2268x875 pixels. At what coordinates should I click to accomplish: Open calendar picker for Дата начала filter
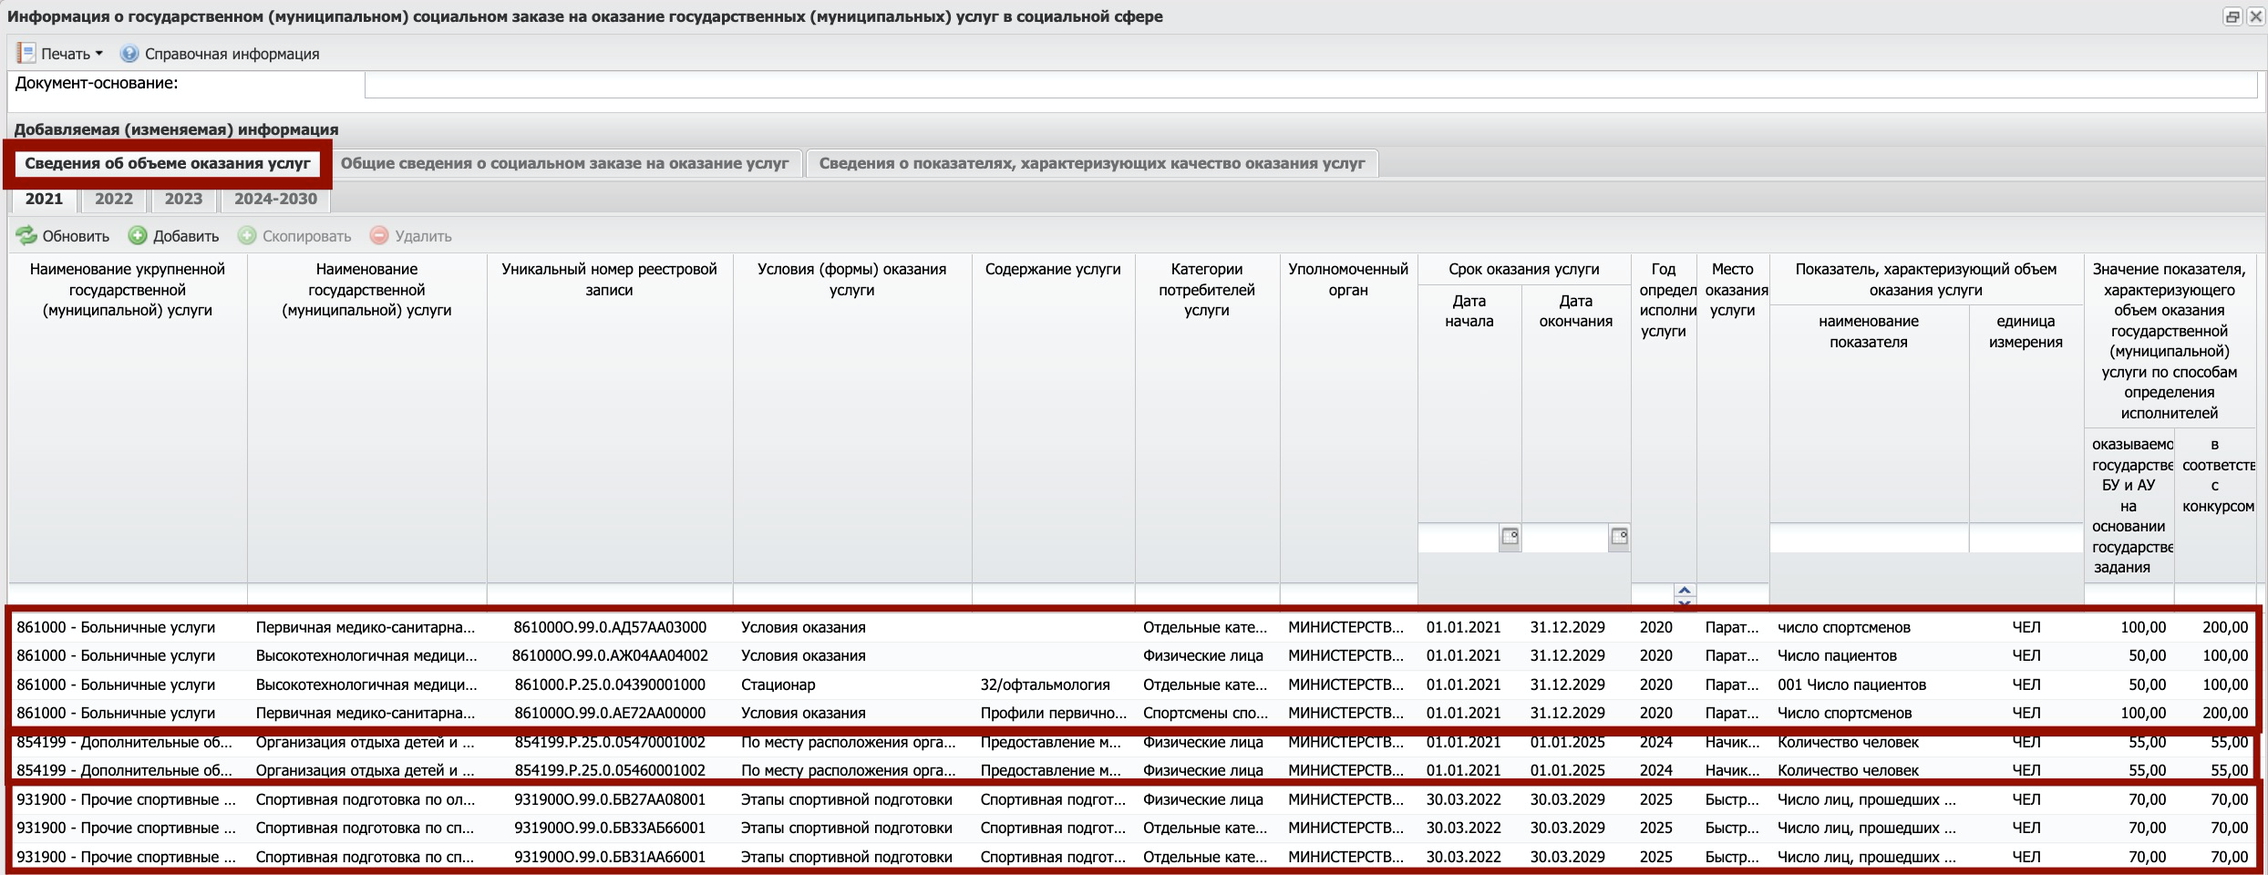pyautogui.click(x=1509, y=537)
